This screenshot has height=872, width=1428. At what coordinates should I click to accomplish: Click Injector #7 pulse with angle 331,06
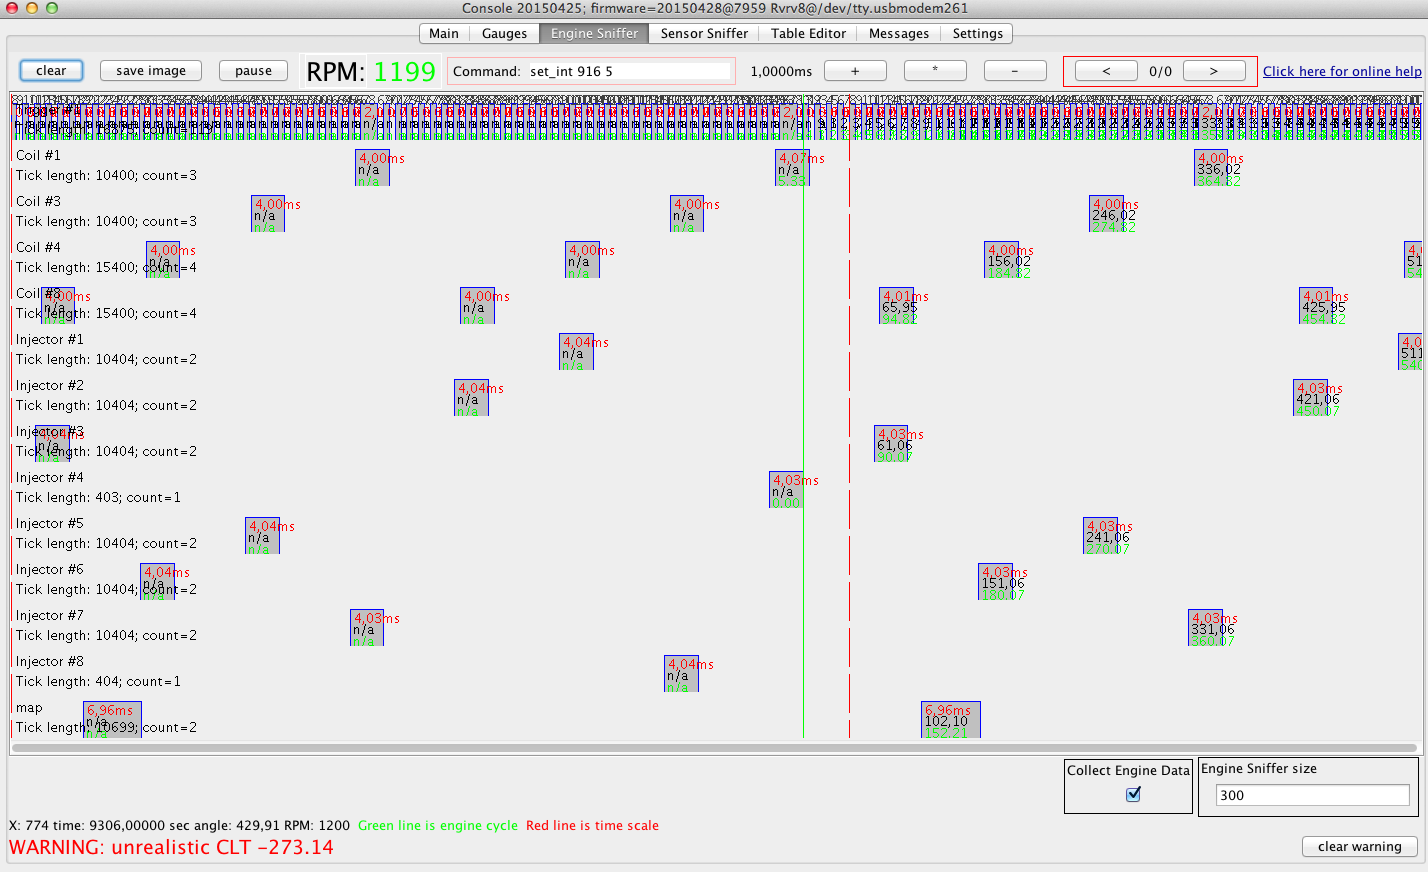pyautogui.click(x=1205, y=628)
